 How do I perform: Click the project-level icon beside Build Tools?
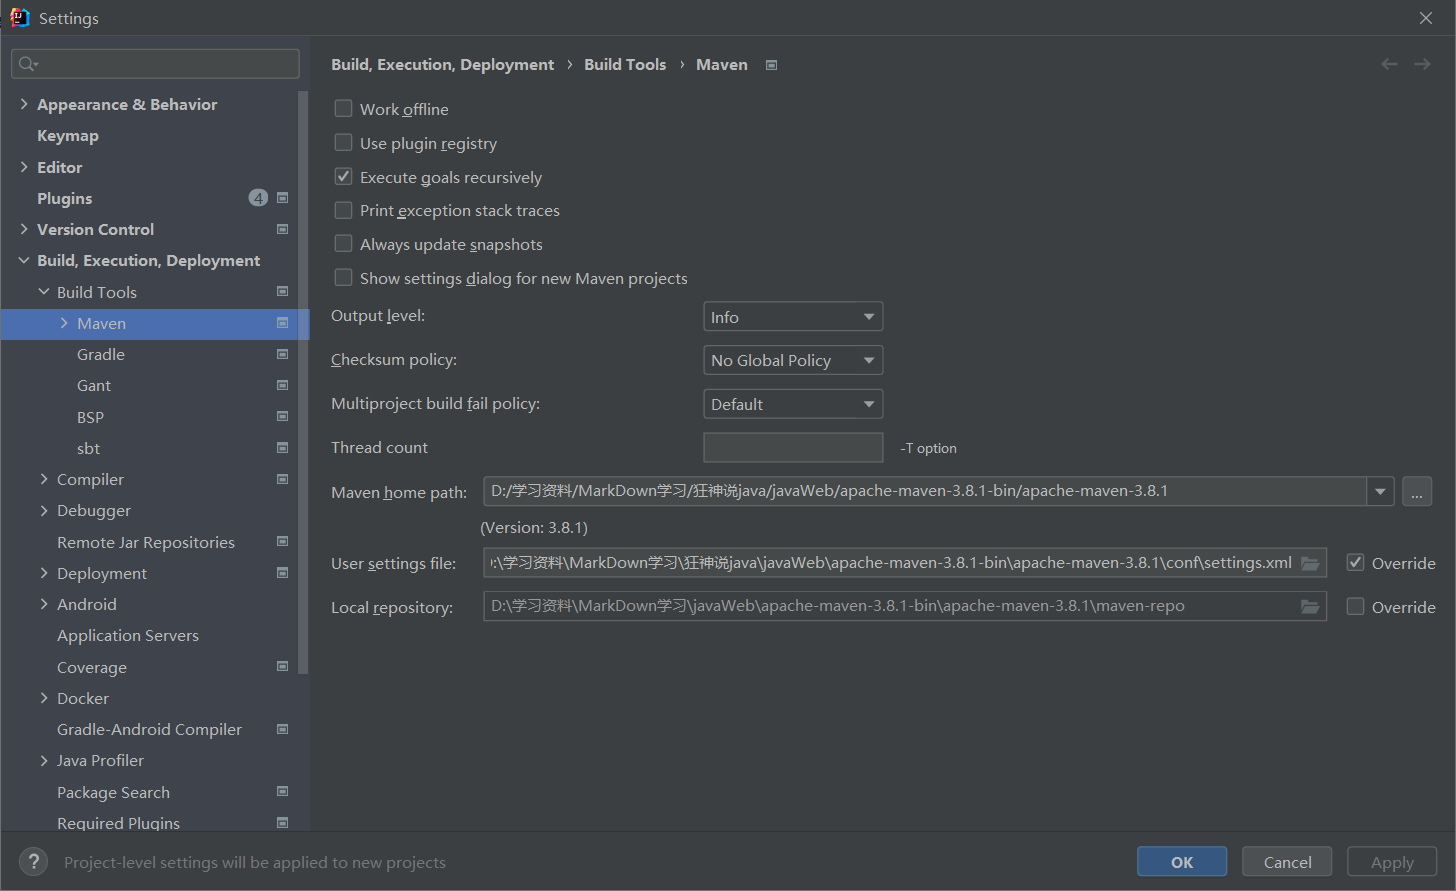[282, 292]
